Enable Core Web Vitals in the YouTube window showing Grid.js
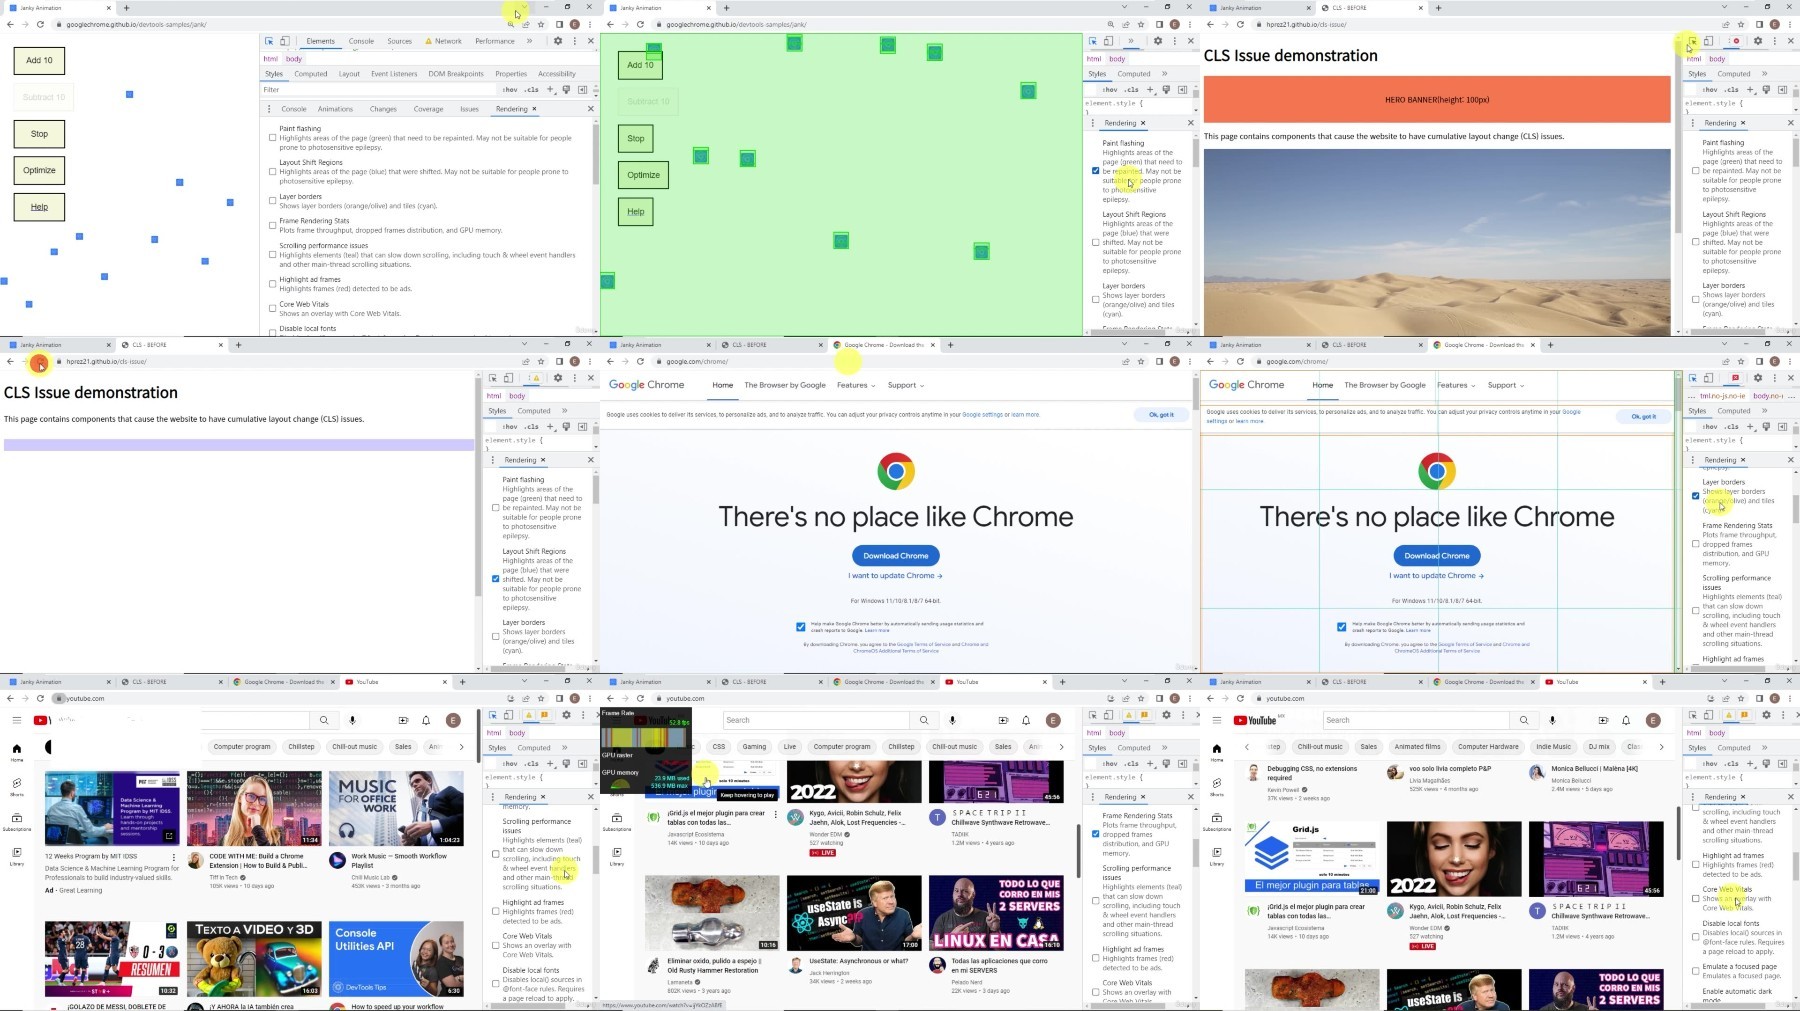 coord(1696,898)
